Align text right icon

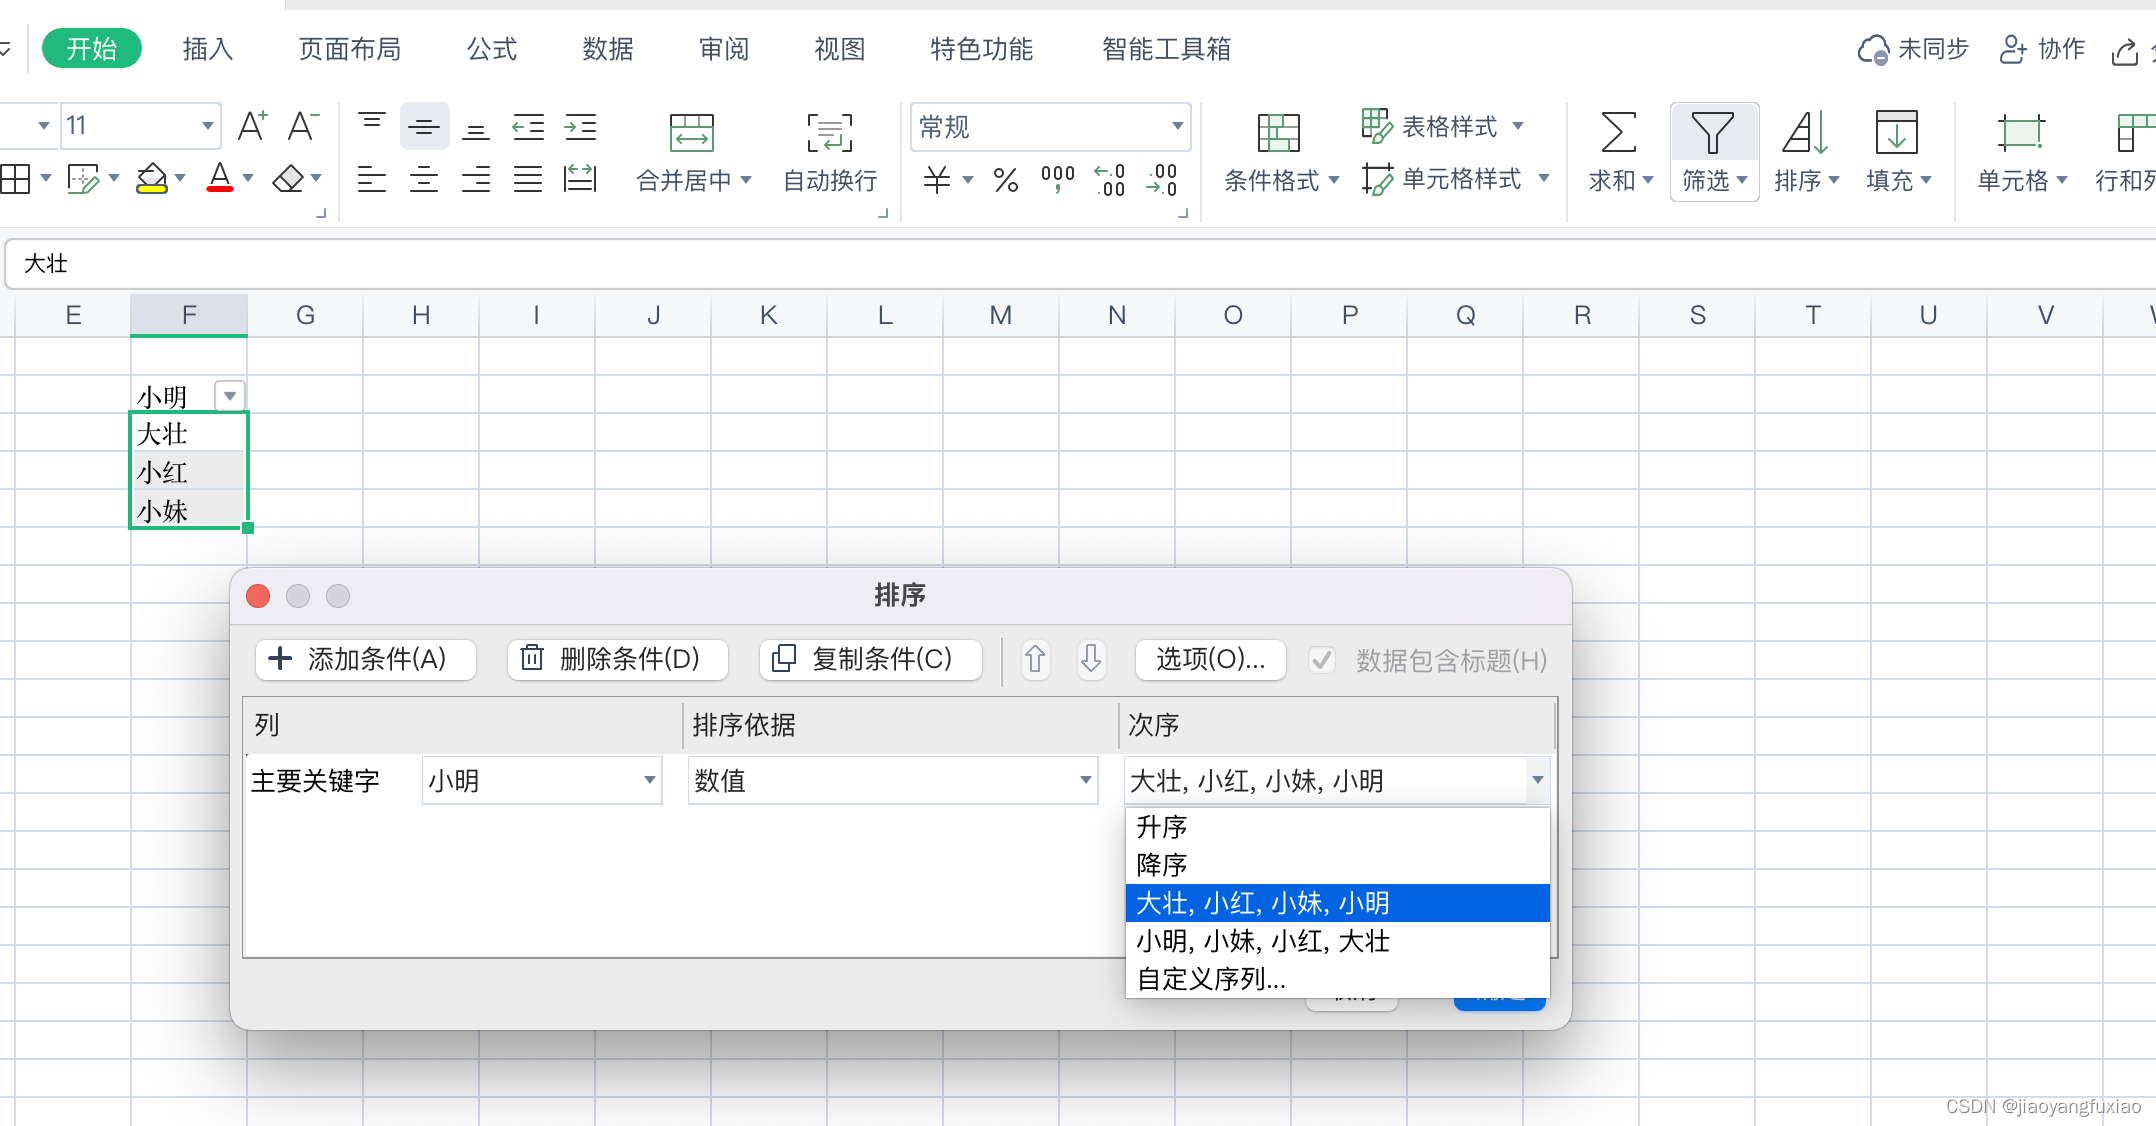(x=476, y=180)
